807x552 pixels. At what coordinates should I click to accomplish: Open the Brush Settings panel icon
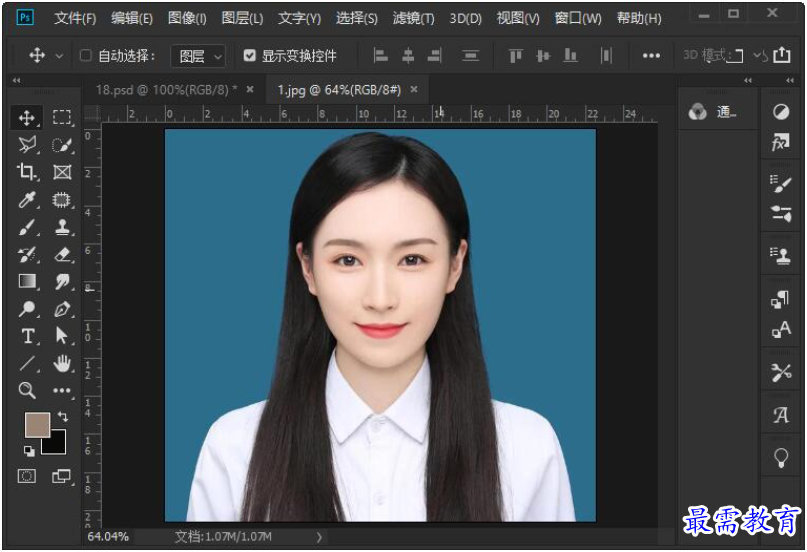[x=781, y=184]
